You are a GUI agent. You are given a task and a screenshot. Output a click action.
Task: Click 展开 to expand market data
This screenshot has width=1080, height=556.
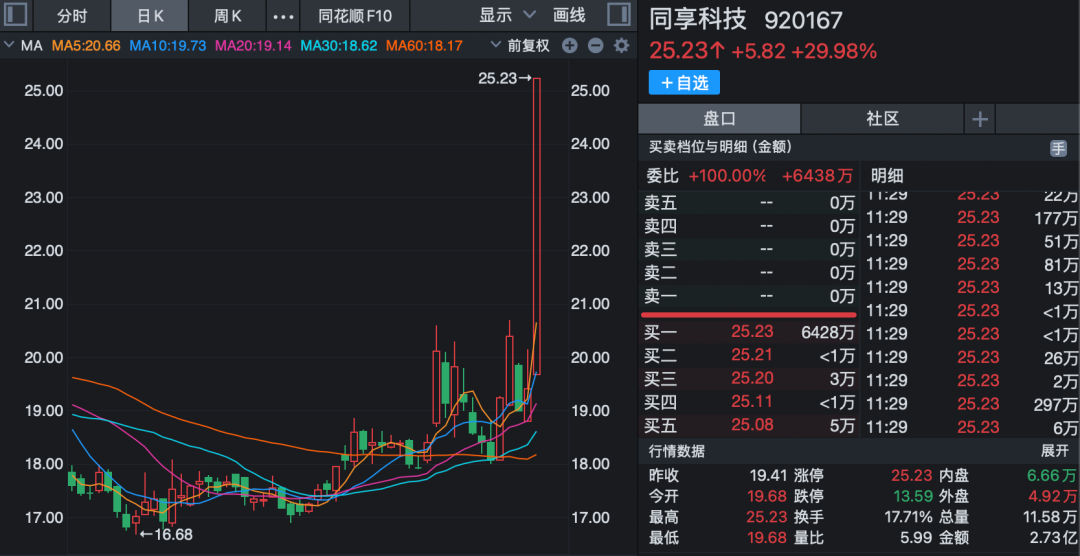pyautogui.click(x=1054, y=451)
